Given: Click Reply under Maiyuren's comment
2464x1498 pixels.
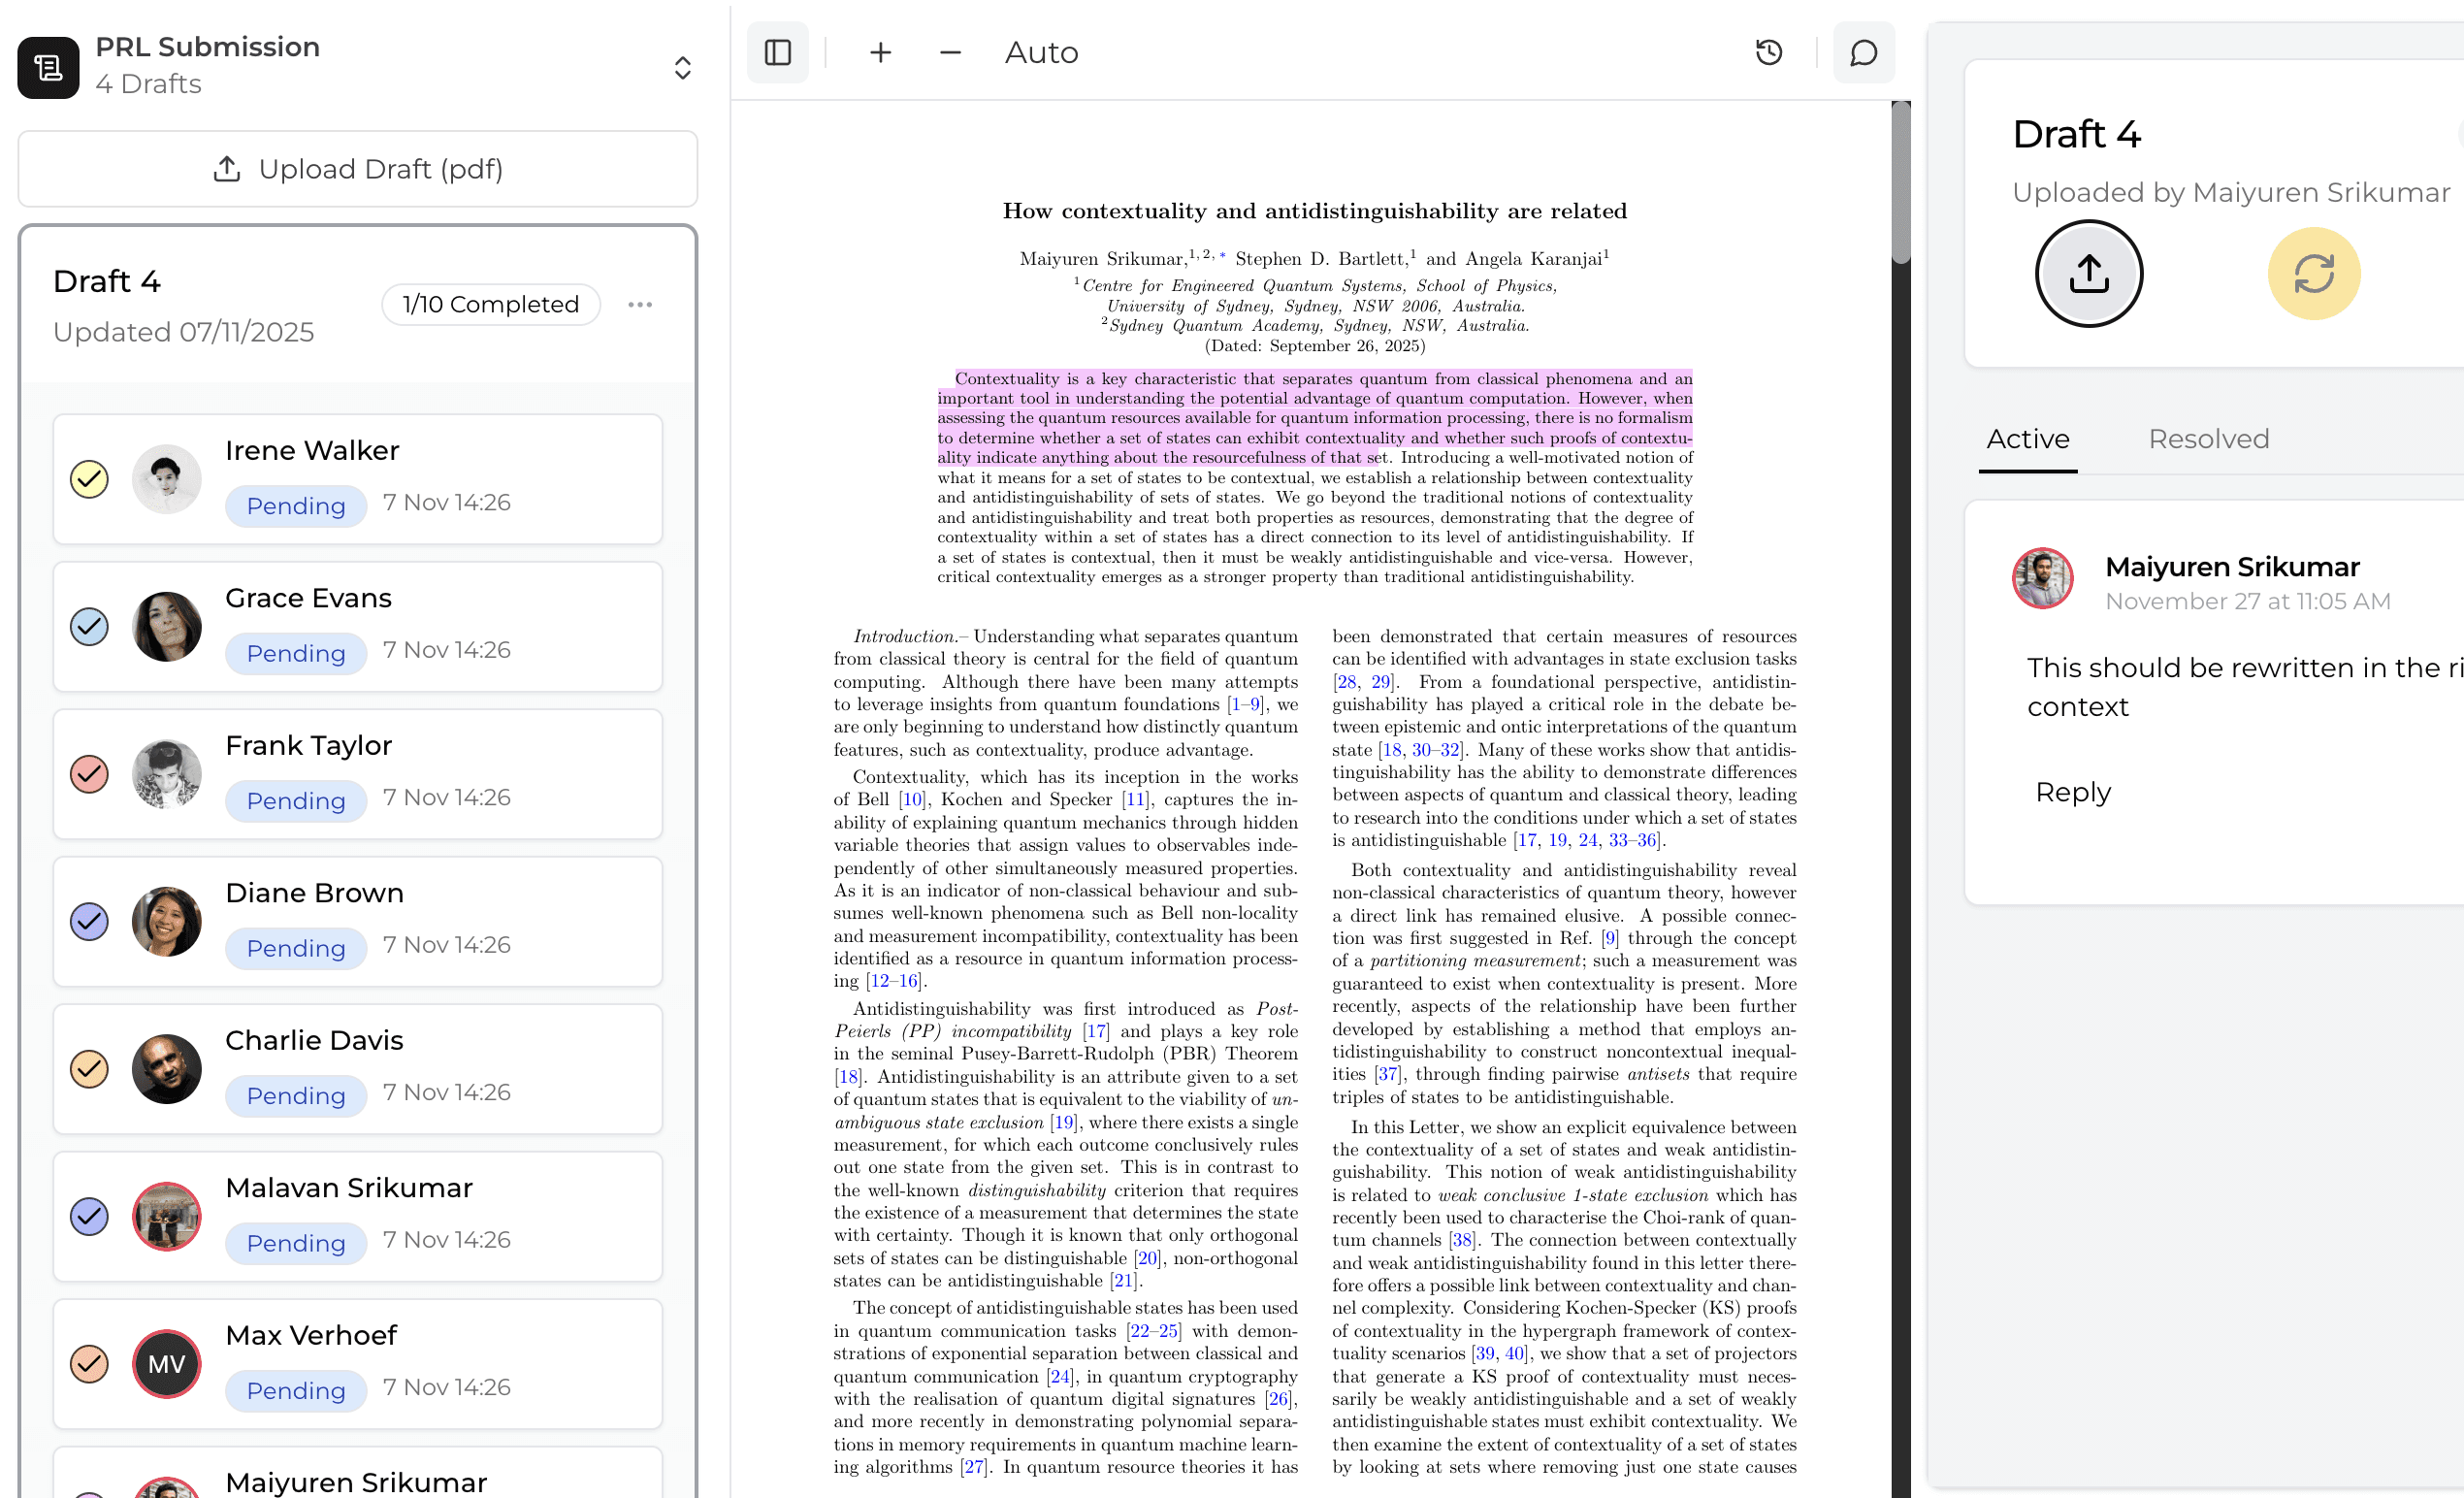Looking at the screenshot, I should pyautogui.click(x=2072, y=792).
